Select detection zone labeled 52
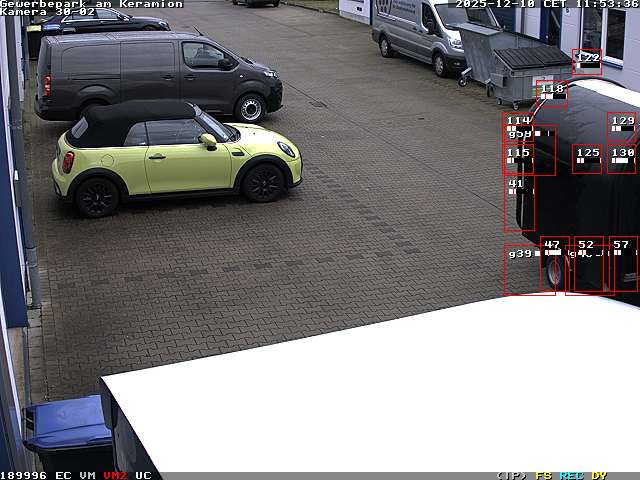 point(588,264)
